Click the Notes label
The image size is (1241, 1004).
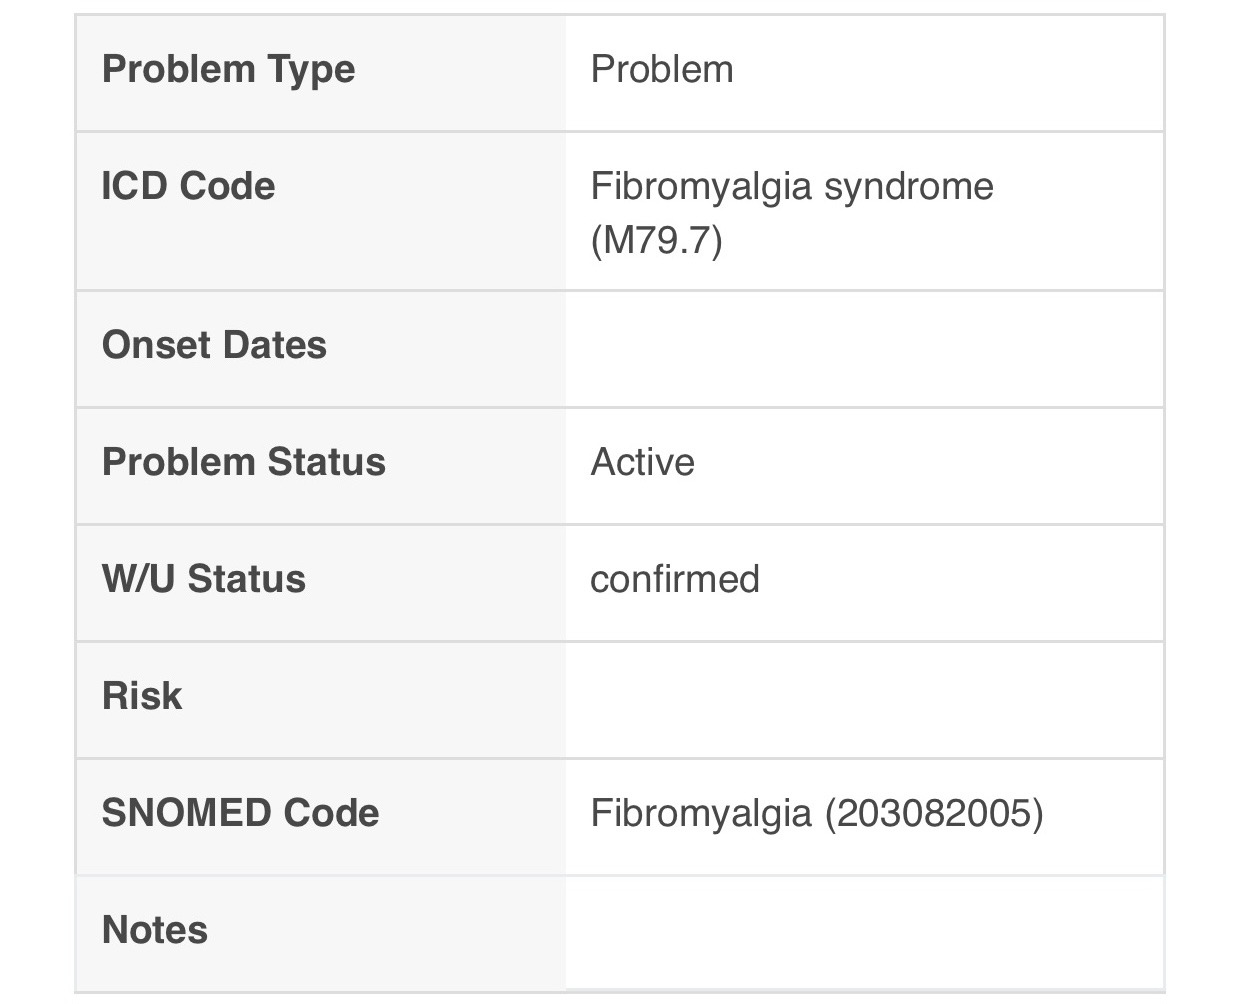pyautogui.click(x=155, y=930)
